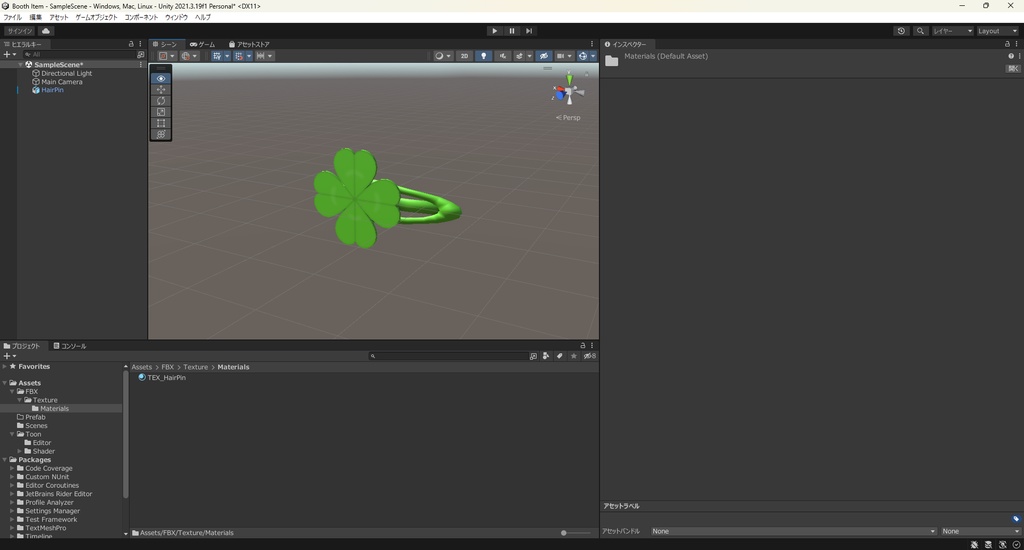Select the Scale tool in scene toolbar
Image resolution: width=1024 pixels, height=550 pixels.
tap(161, 112)
